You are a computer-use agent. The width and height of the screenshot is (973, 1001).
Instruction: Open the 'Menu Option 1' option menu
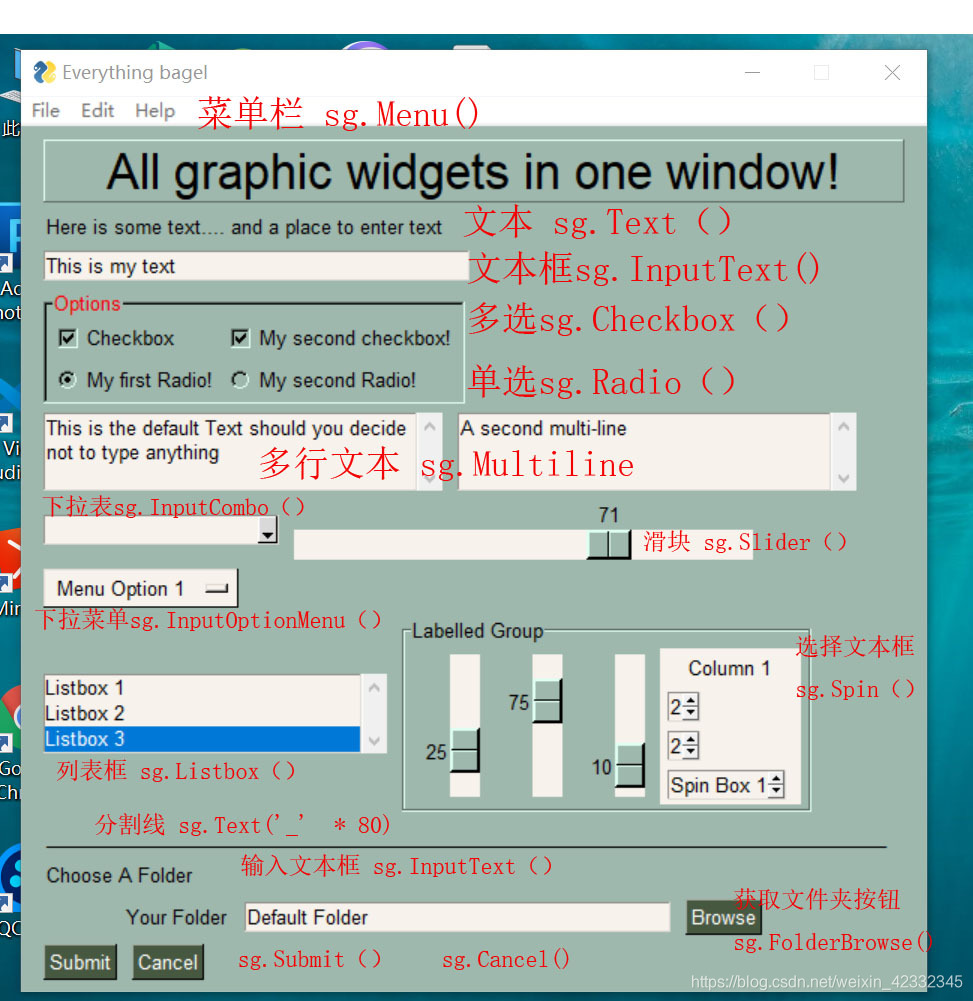pyautogui.click(x=139, y=587)
